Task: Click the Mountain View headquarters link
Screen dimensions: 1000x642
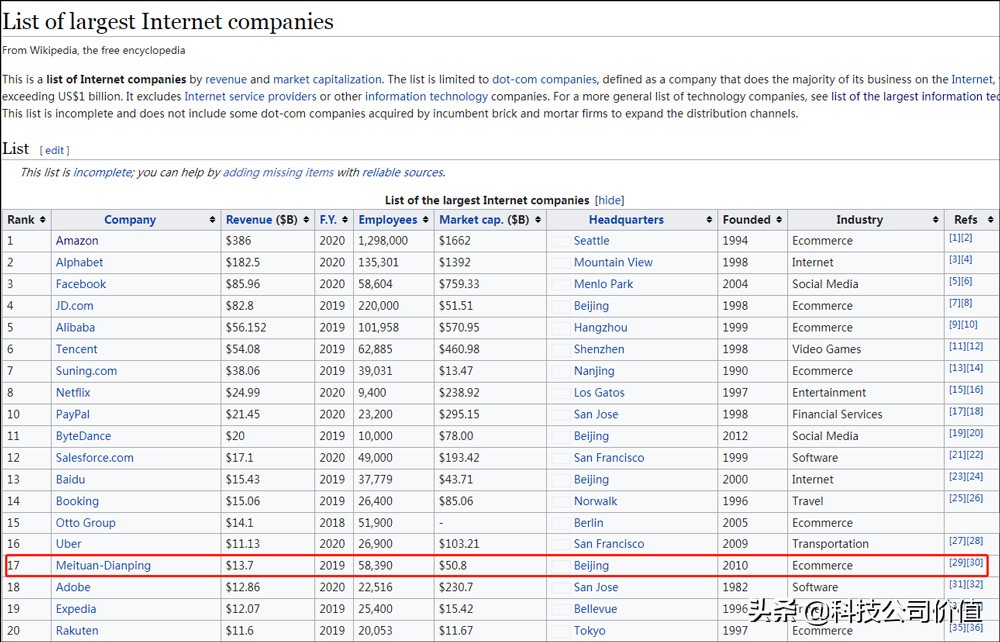Action: pyautogui.click(x=613, y=263)
